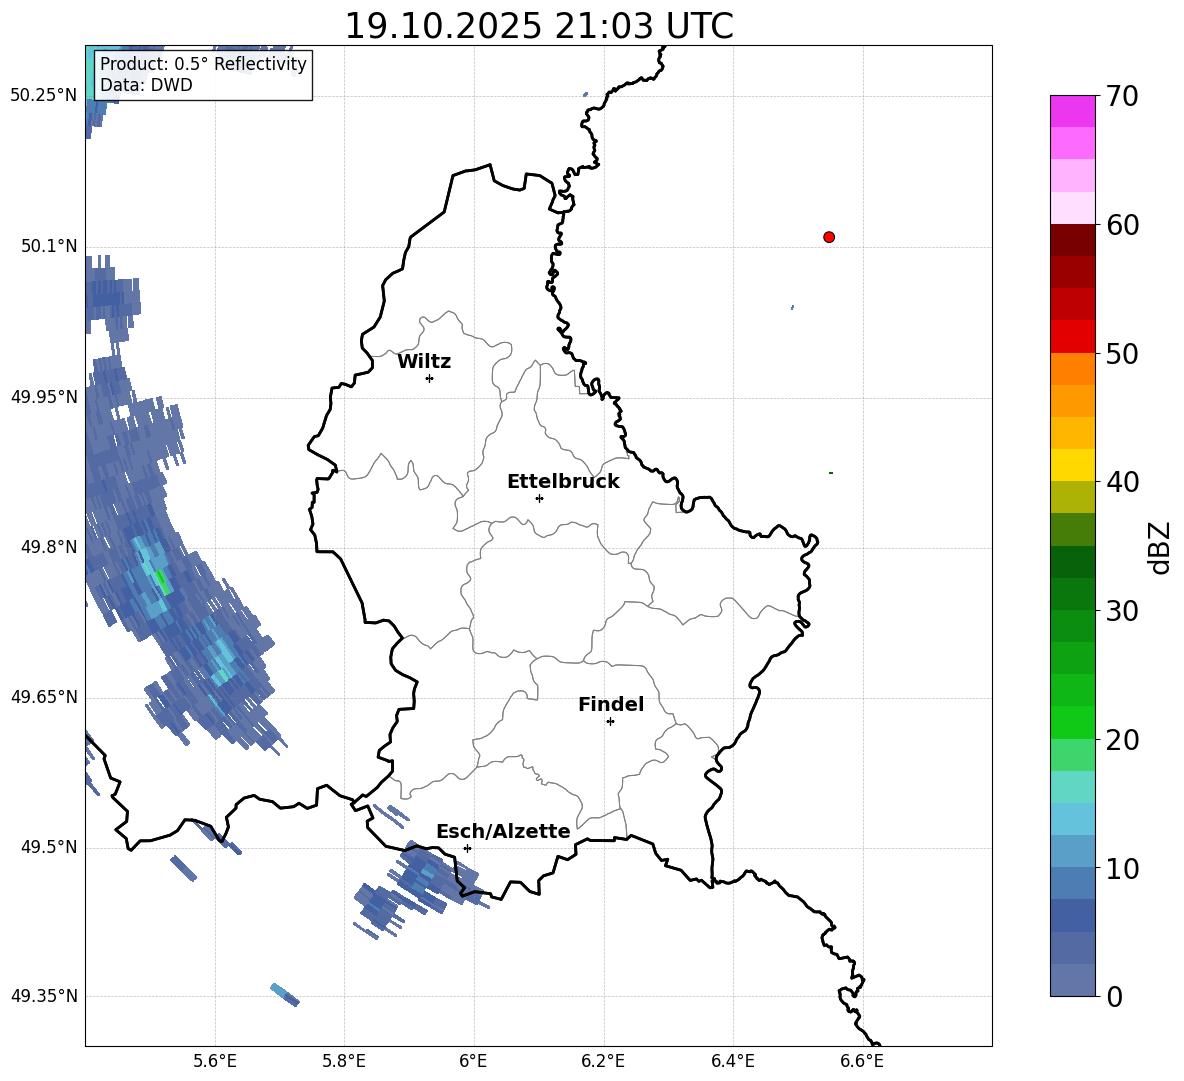Click the 49.5°N latitude label

click(49, 847)
